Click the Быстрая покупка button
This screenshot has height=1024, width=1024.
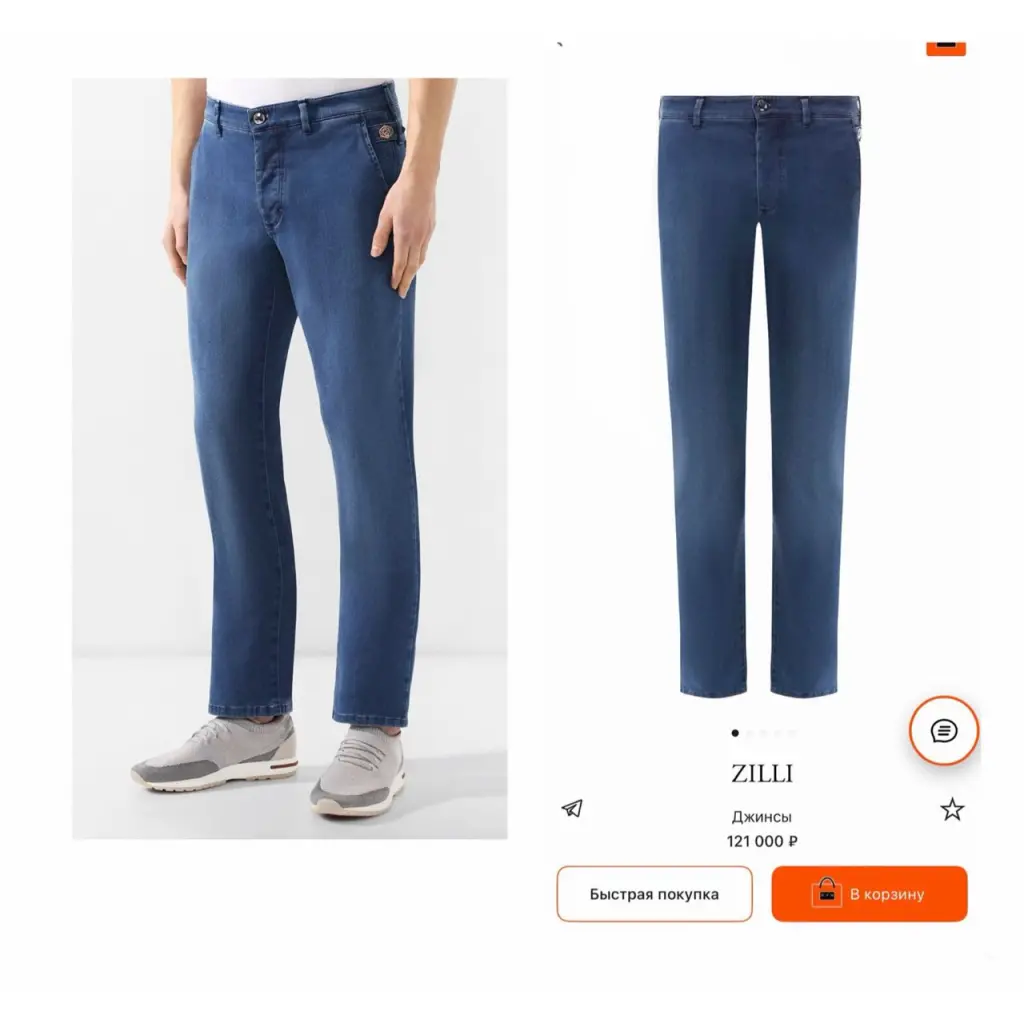pyautogui.click(x=654, y=894)
